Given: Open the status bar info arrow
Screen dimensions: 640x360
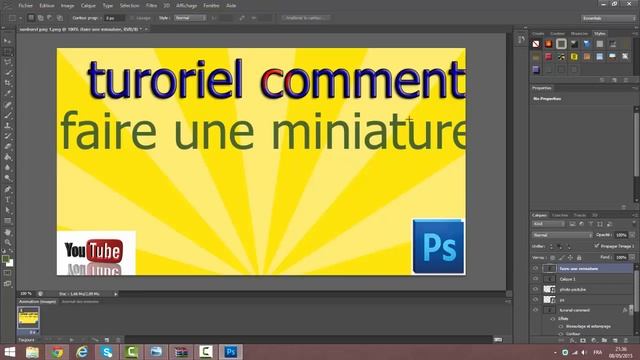Looking at the screenshot, I should coord(116,294).
